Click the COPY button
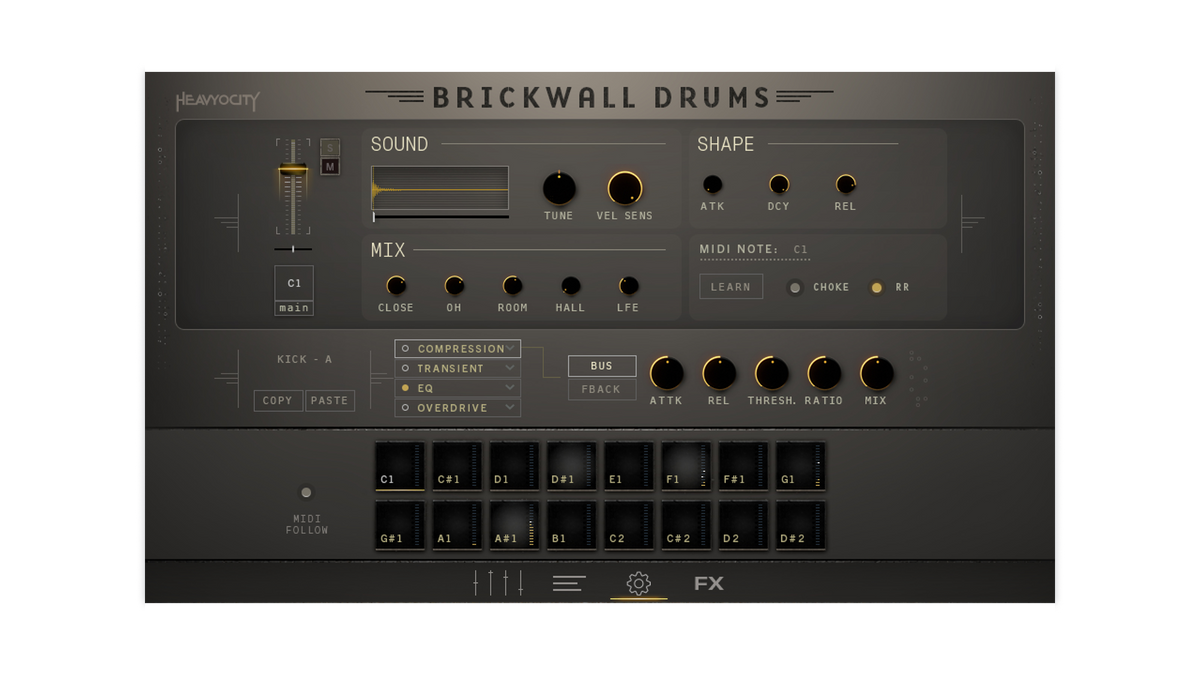Screen dimensions: 1200x675 pos(278,400)
